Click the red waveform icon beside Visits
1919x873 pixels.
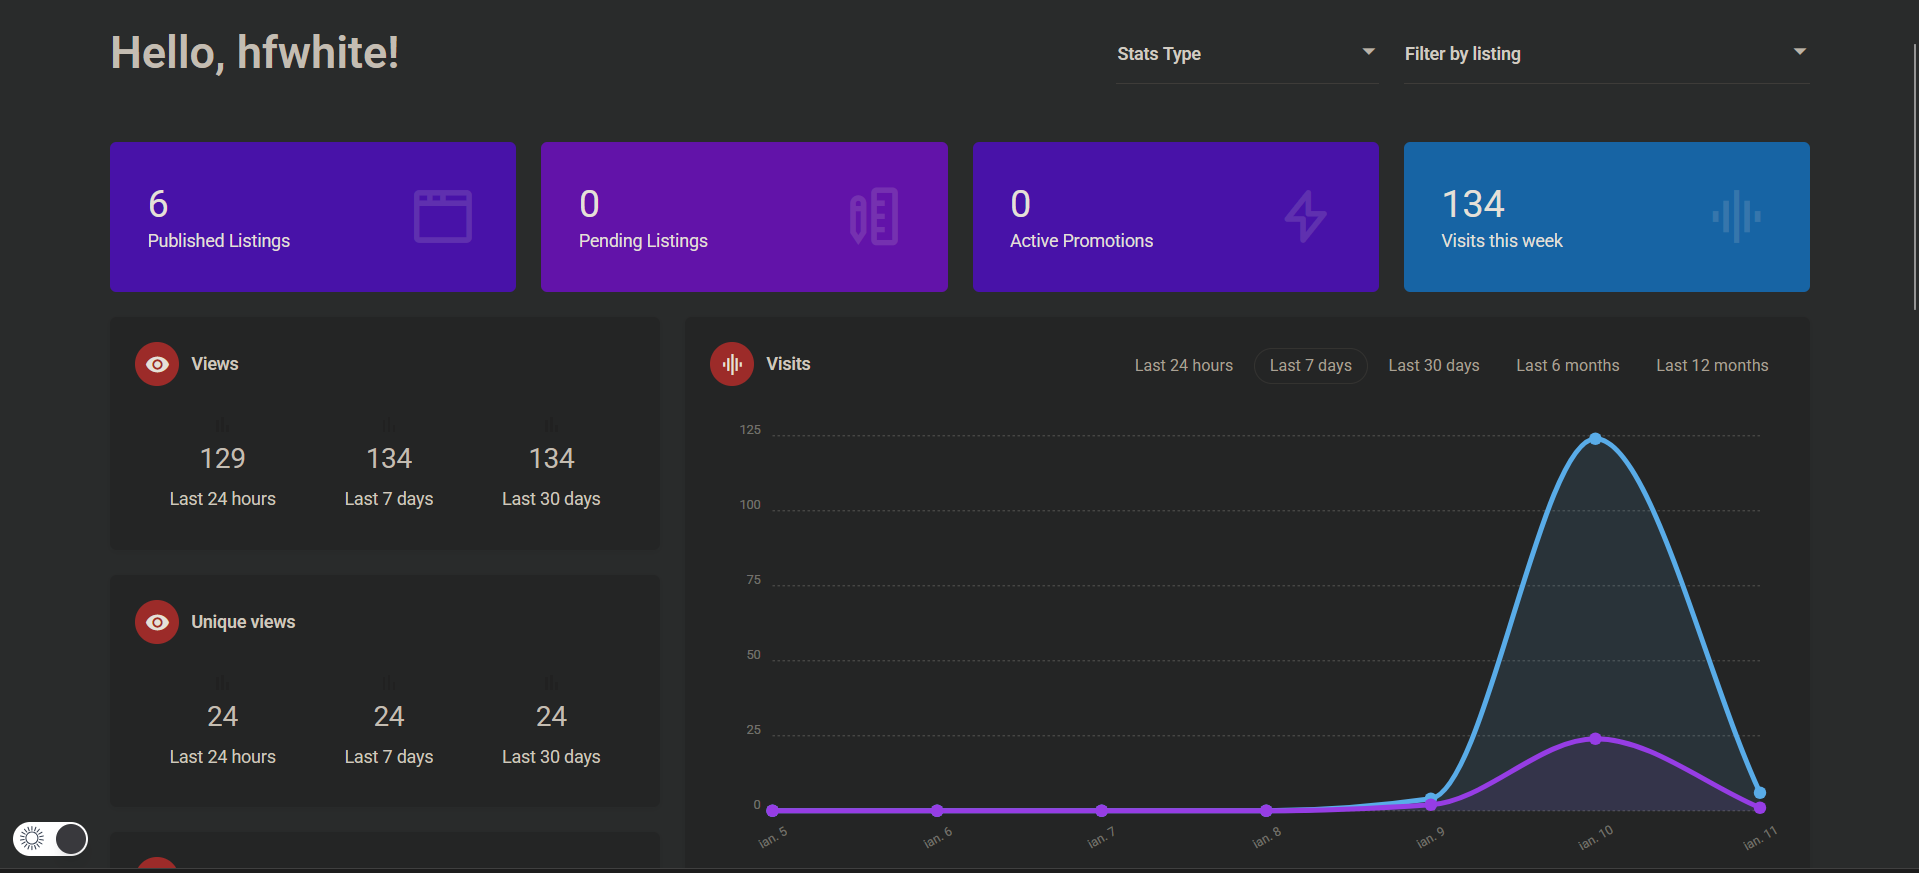coord(732,365)
